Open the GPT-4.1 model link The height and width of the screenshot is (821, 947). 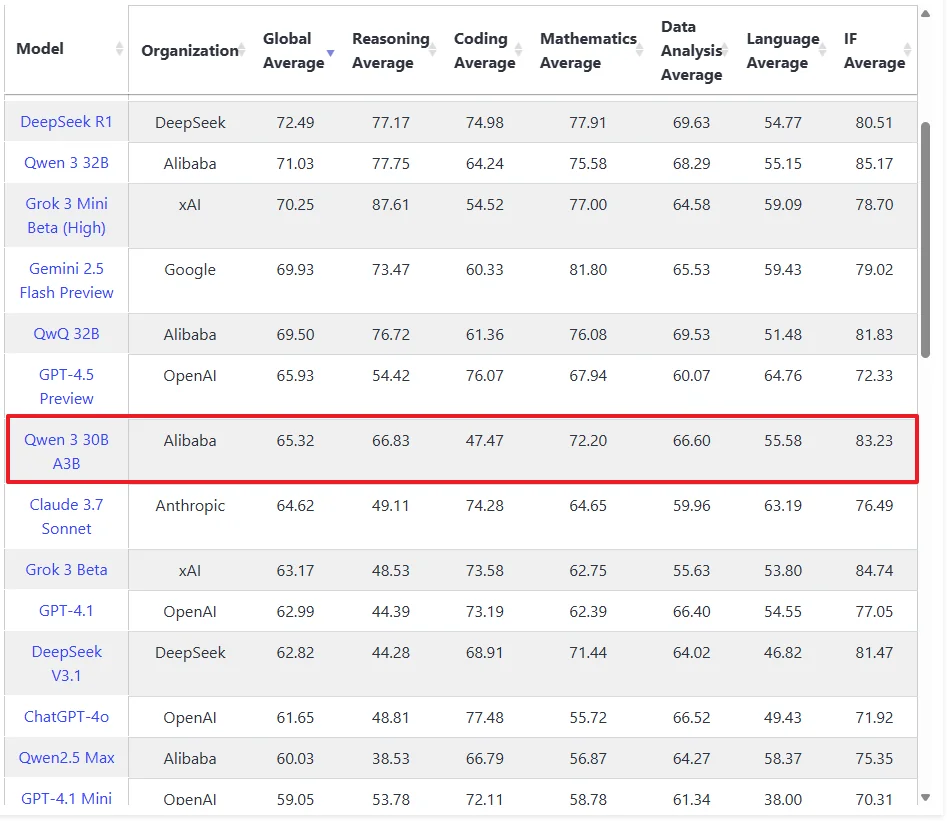(66, 611)
